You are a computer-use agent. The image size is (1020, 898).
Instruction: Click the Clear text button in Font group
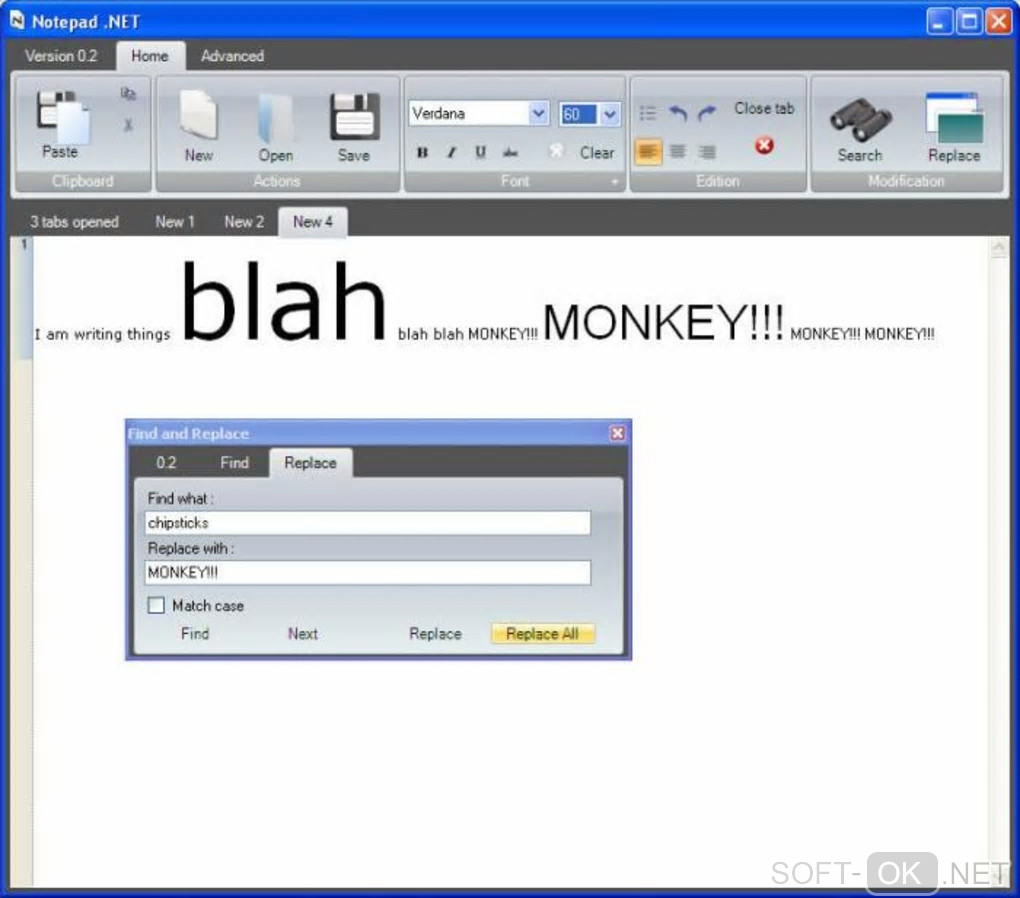597,153
